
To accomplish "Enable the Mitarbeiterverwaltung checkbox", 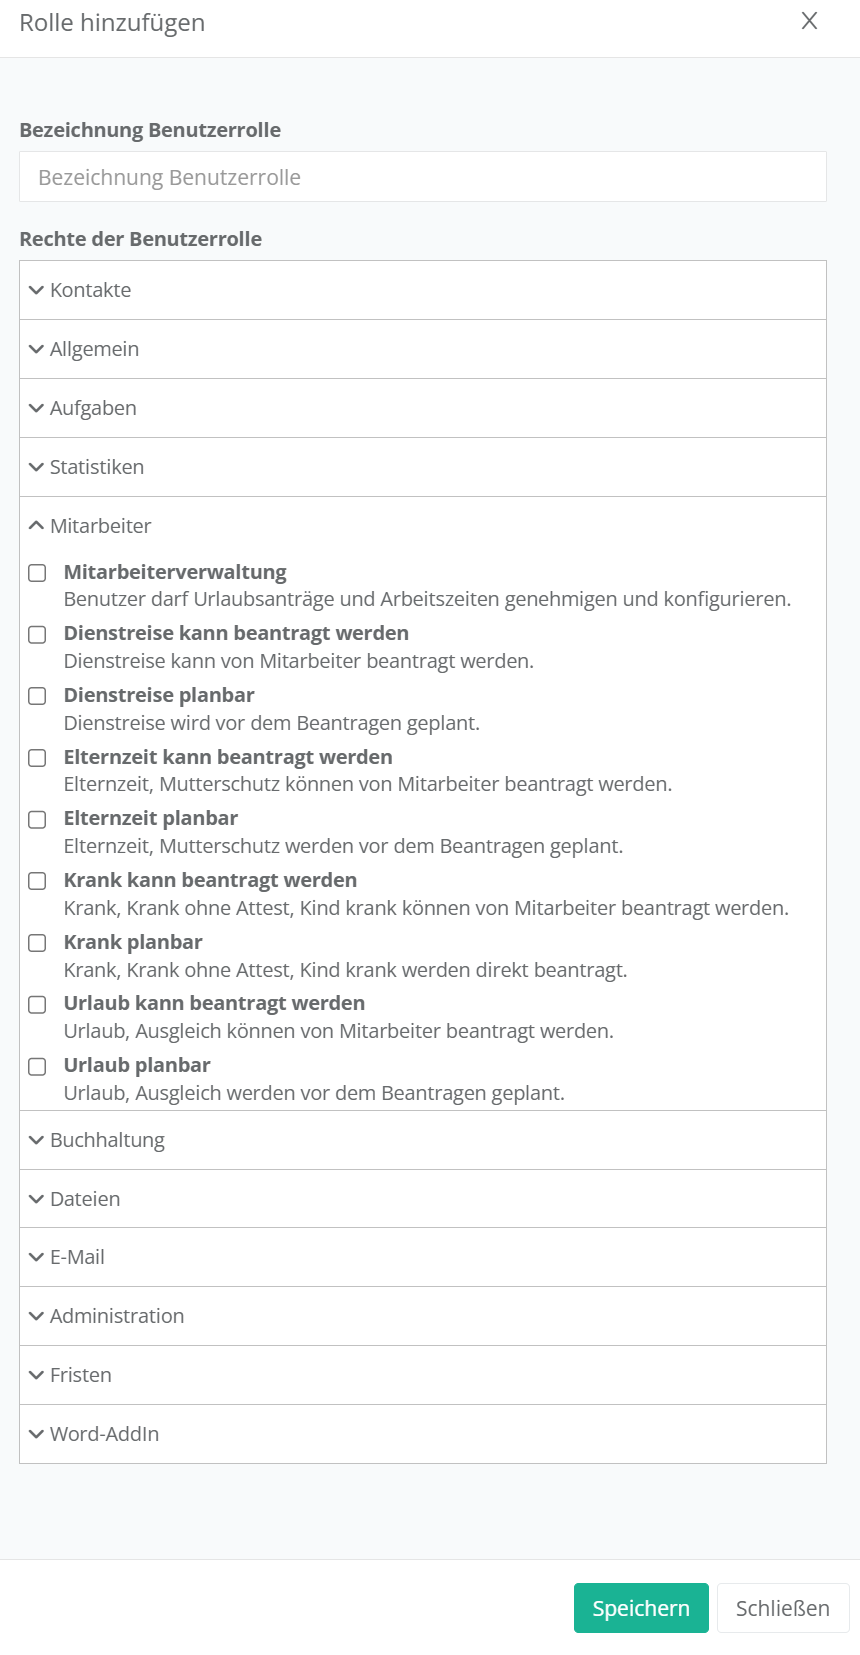I will point(37,573).
